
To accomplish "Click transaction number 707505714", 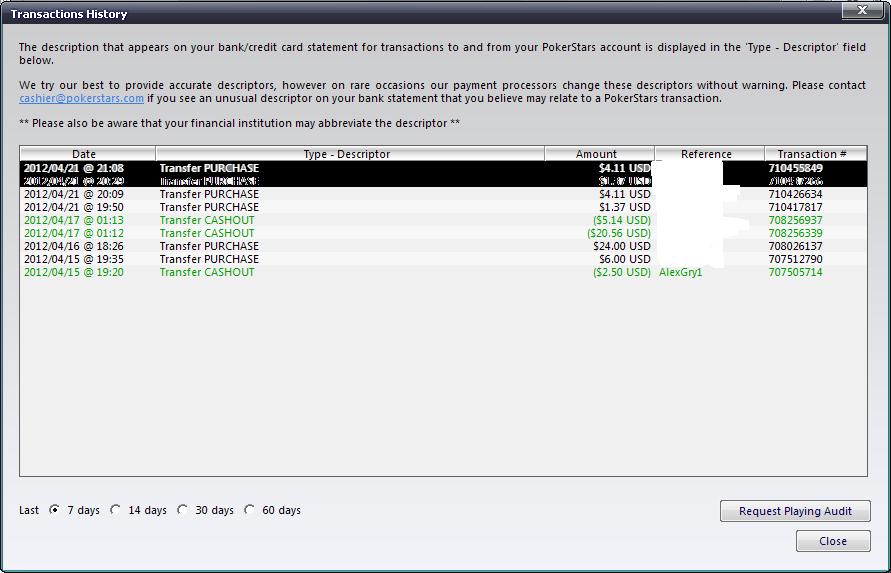I will pos(796,272).
